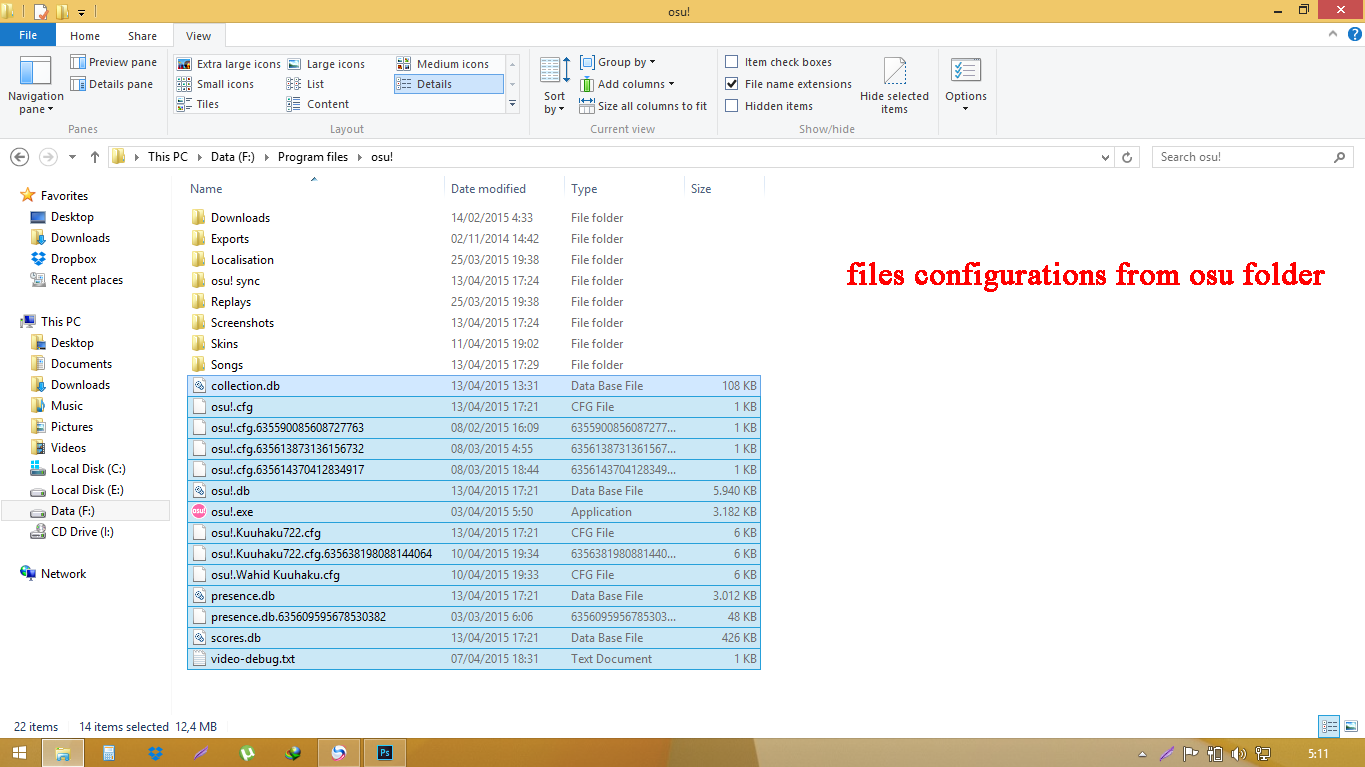Go back to previous folder
Screen dimensions: 1365x767
pos(19,157)
